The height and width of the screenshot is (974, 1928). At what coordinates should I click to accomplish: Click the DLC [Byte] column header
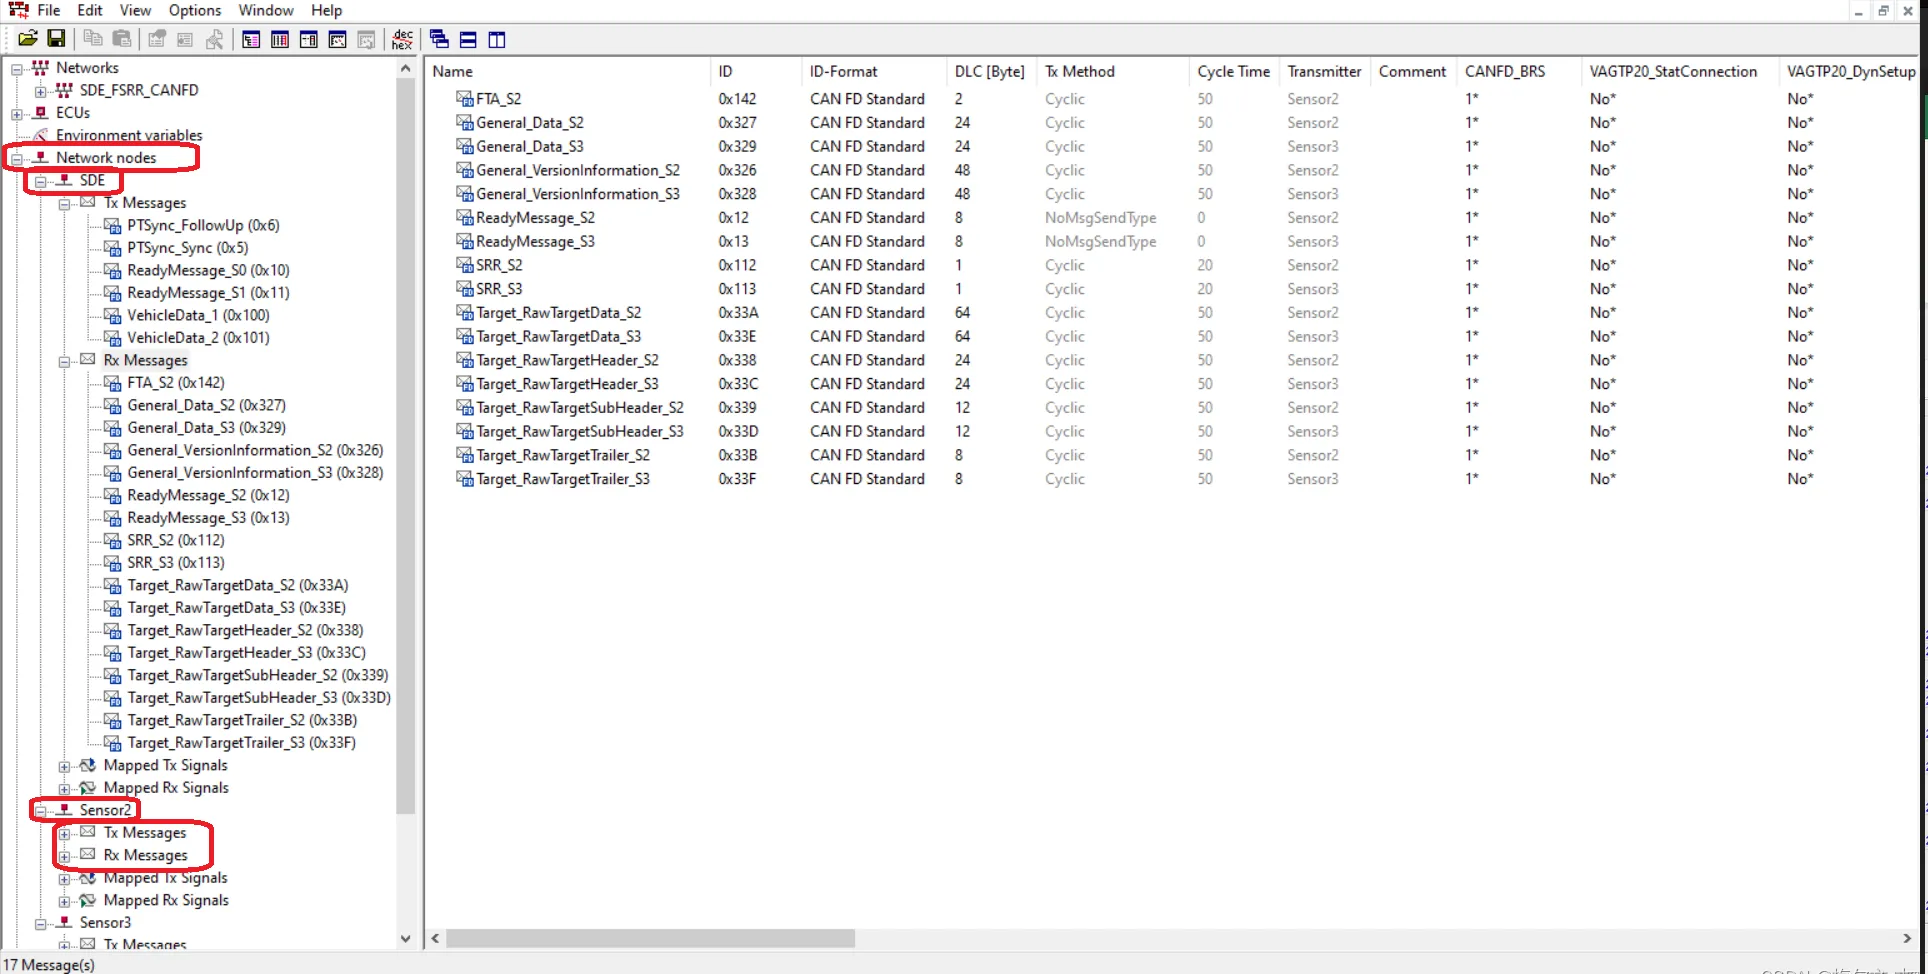[989, 71]
